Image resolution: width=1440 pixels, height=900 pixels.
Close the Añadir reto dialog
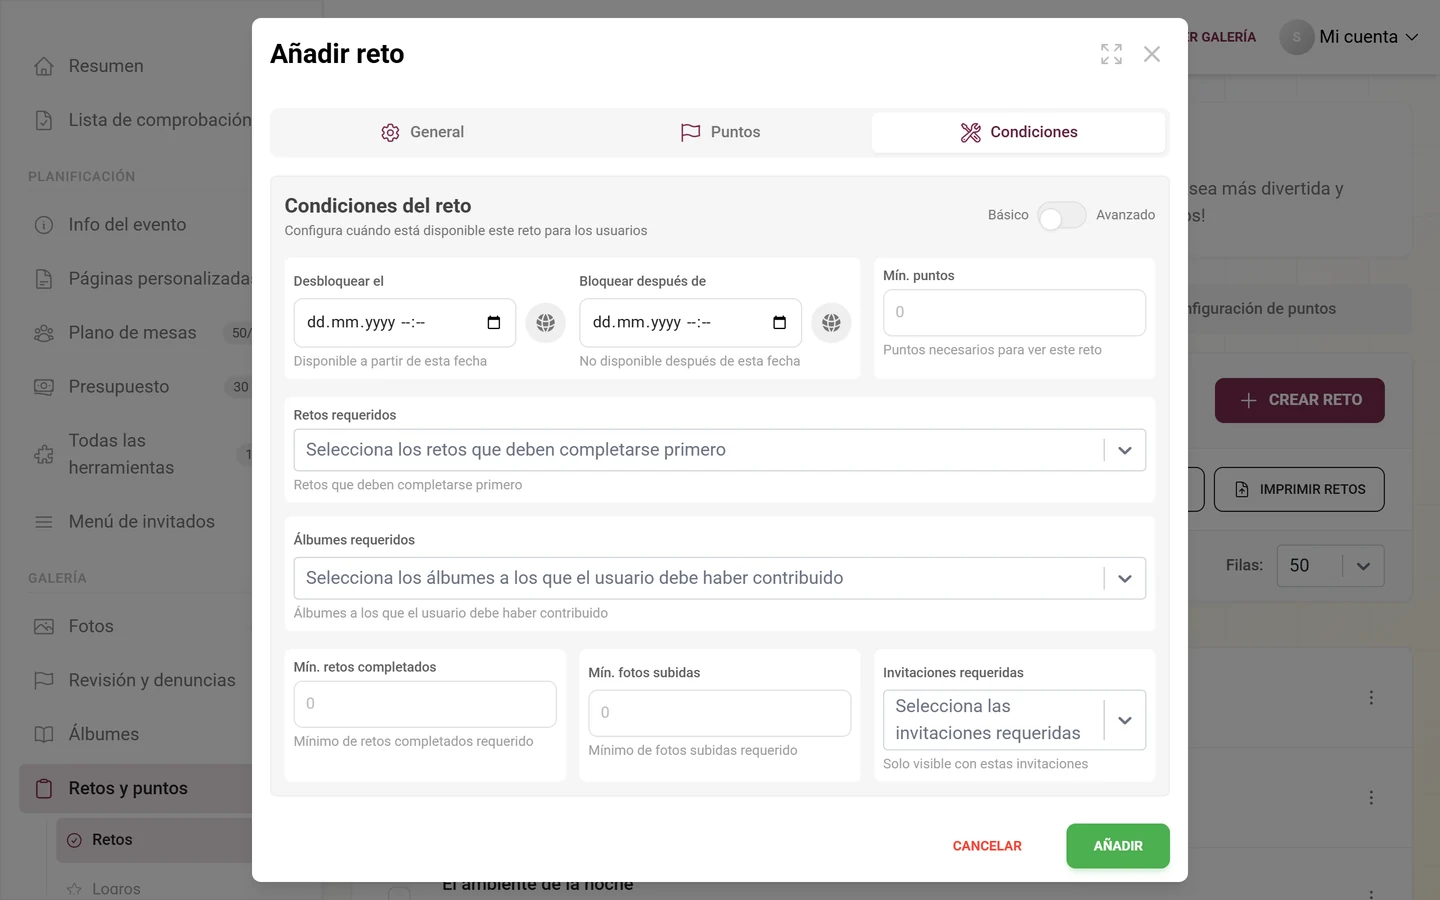[x=1152, y=54]
